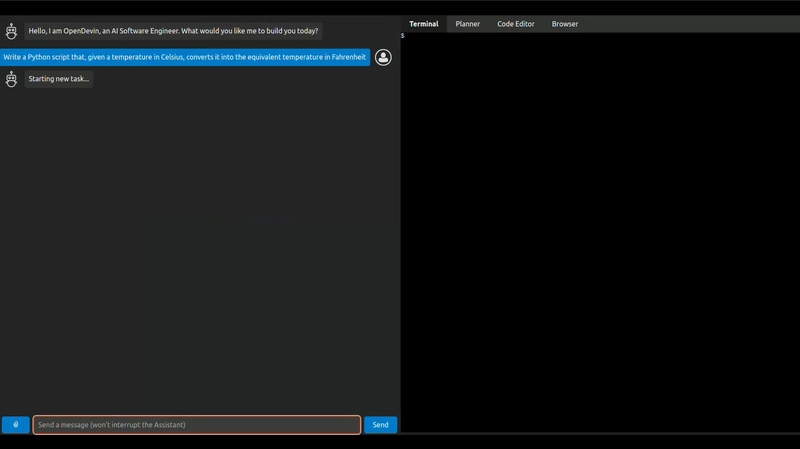Click the OpenDevin greeting message bubble
Image resolution: width=800 pixels, height=449 pixels.
click(x=173, y=31)
